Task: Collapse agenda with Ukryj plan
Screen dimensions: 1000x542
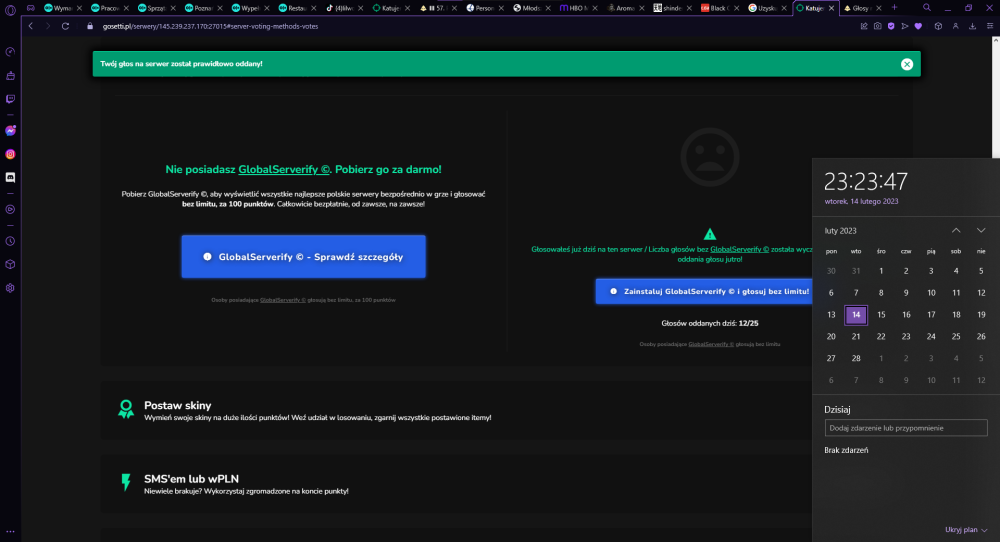Action: (x=966, y=530)
